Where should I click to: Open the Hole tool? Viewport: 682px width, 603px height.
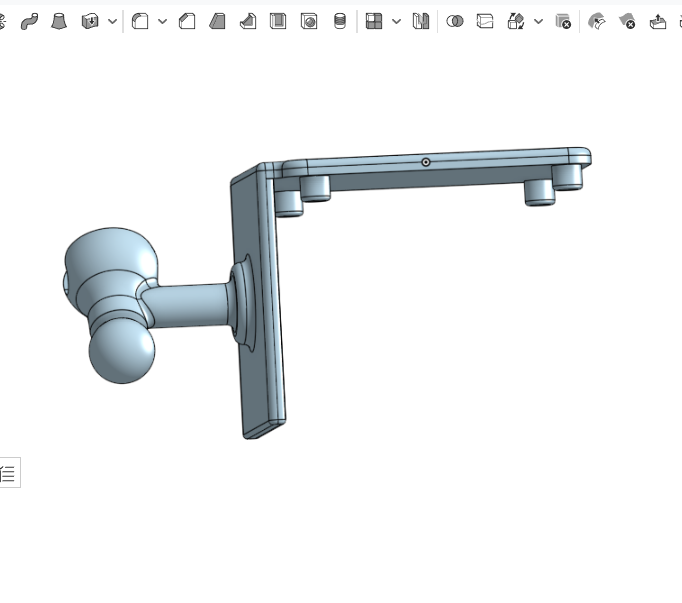click(309, 21)
